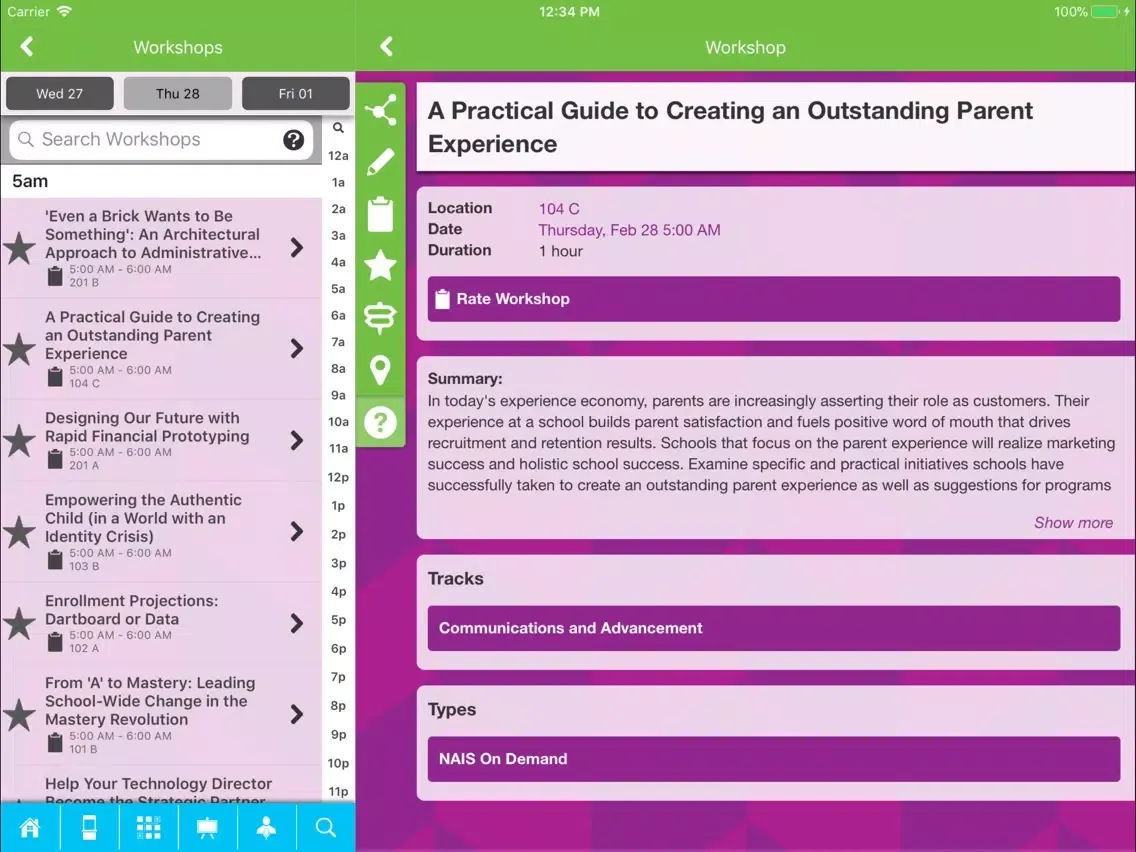This screenshot has width=1136, height=852.
Task: Favorite 'From A to Mastery' workshop
Action: click(x=20, y=715)
